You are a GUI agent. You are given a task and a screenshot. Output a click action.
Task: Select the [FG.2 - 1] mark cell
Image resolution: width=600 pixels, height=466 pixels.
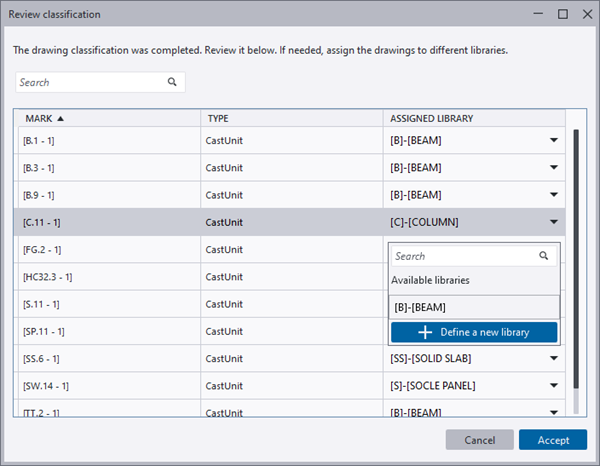pyautogui.click(x=107, y=249)
